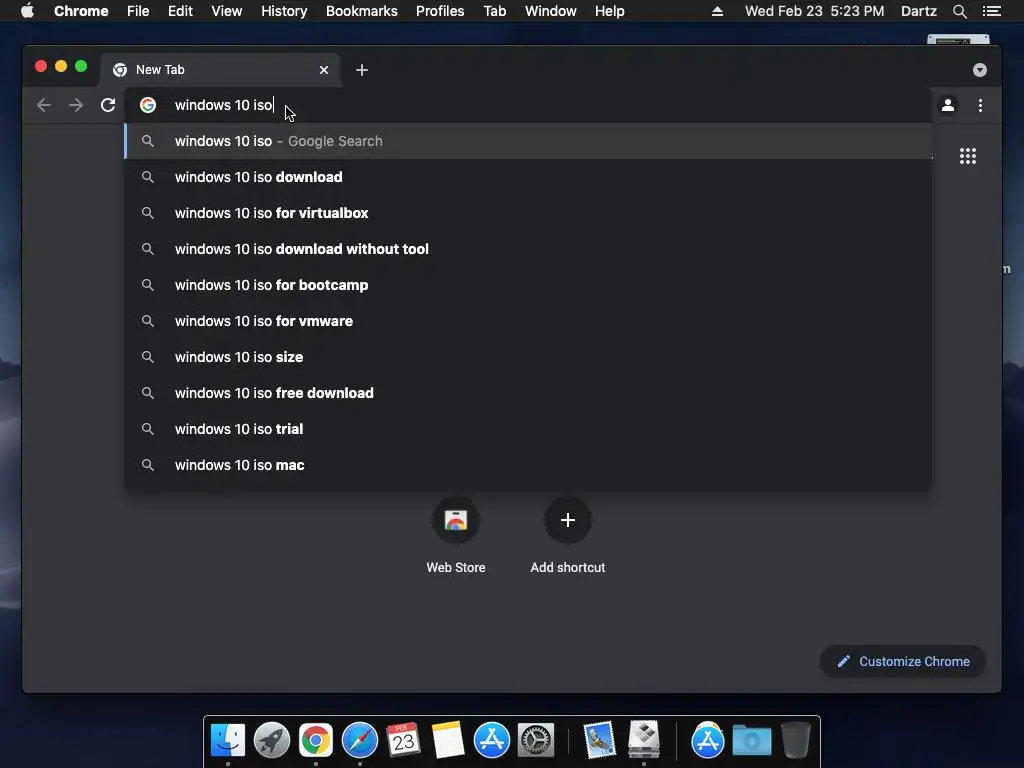Image resolution: width=1024 pixels, height=768 pixels.
Task: Click the Google logo in address bar
Action: point(148,105)
